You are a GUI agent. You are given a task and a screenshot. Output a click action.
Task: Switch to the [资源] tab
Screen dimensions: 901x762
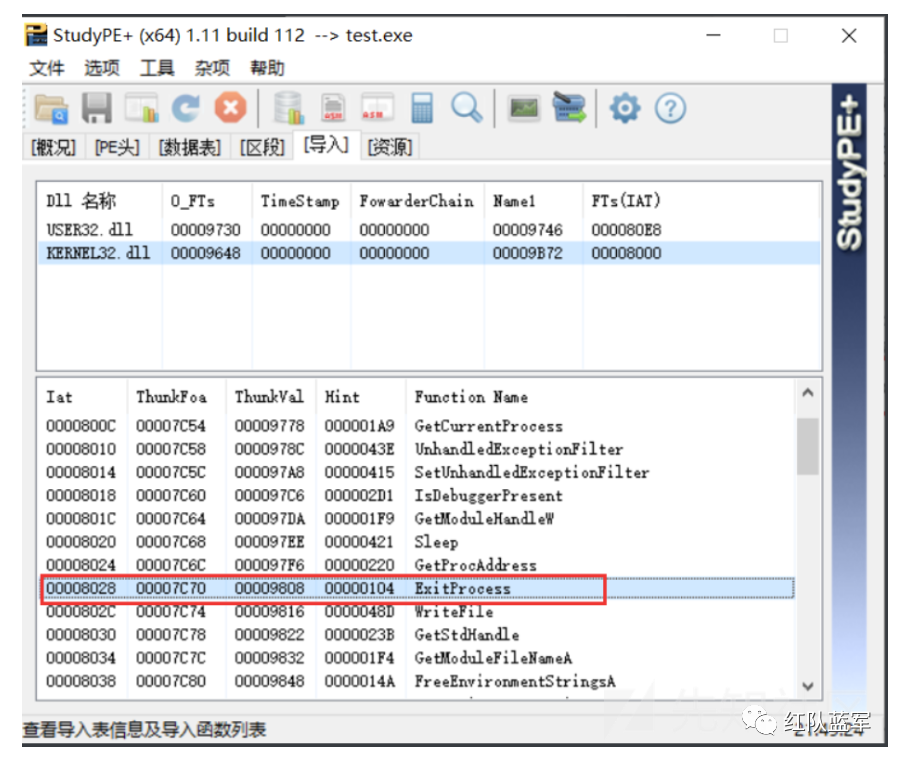click(x=390, y=147)
